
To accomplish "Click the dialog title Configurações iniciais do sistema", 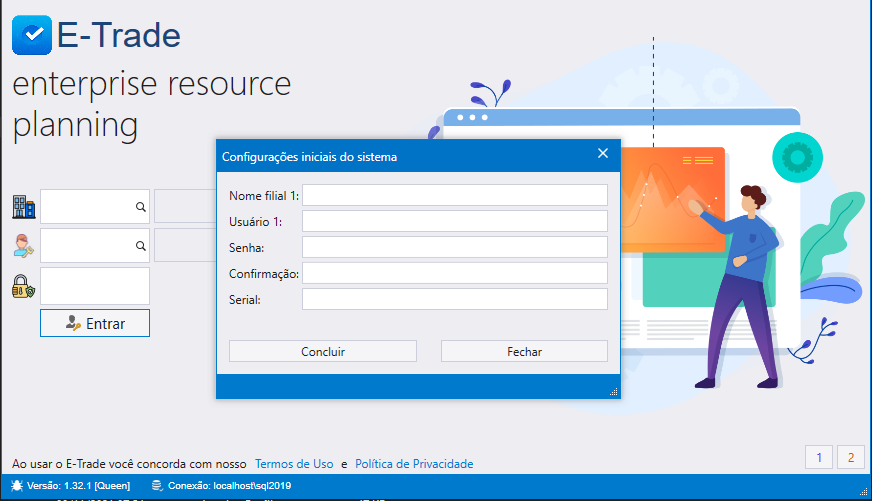I will (310, 157).
